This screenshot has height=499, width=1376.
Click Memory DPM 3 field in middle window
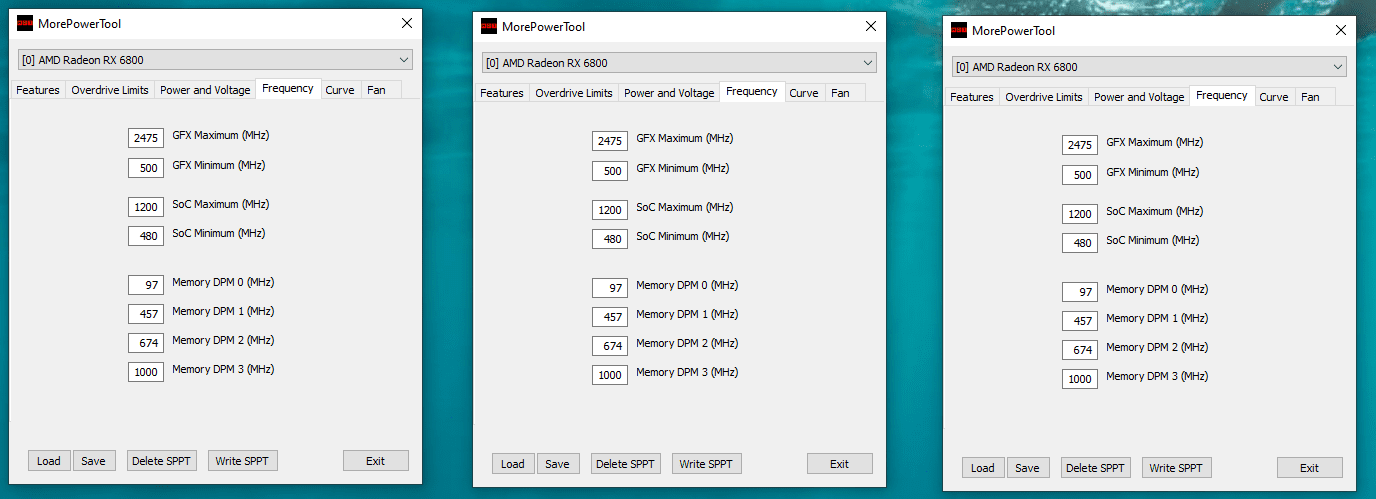(x=610, y=374)
